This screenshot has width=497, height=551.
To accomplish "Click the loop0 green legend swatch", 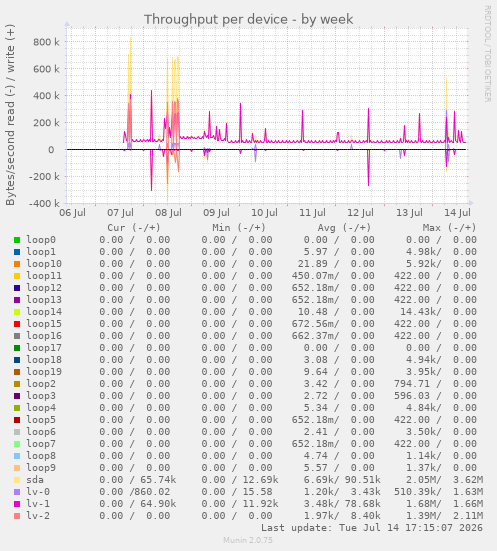I will pyautogui.click(x=17, y=240).
